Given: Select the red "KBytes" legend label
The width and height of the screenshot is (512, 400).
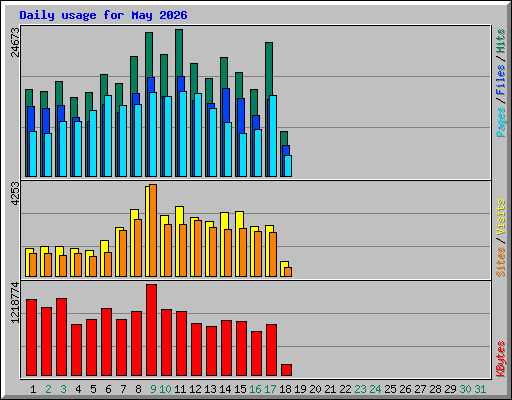Looking at the screenshot, I should click(x=500, y=359).
